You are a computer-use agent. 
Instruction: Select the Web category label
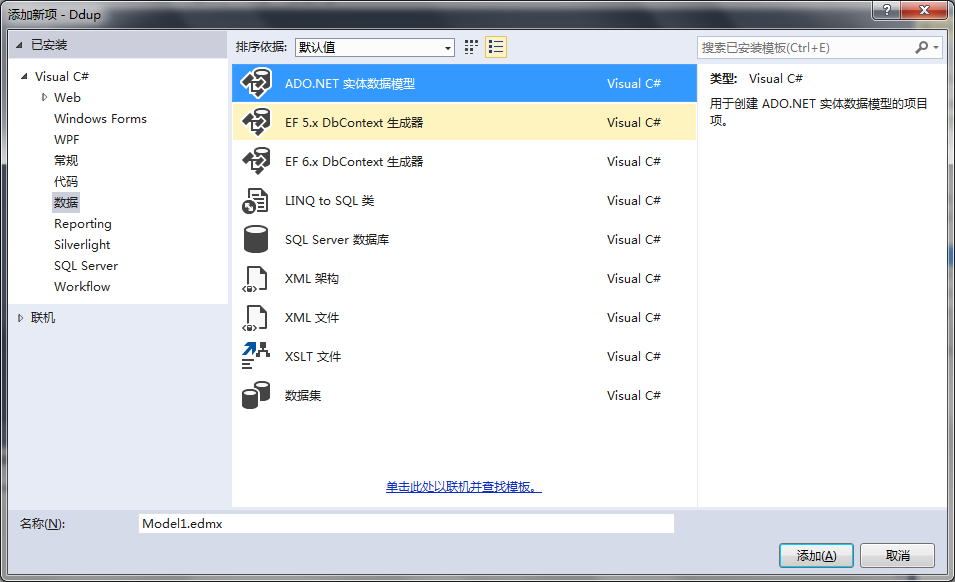[x=67, y=97]
